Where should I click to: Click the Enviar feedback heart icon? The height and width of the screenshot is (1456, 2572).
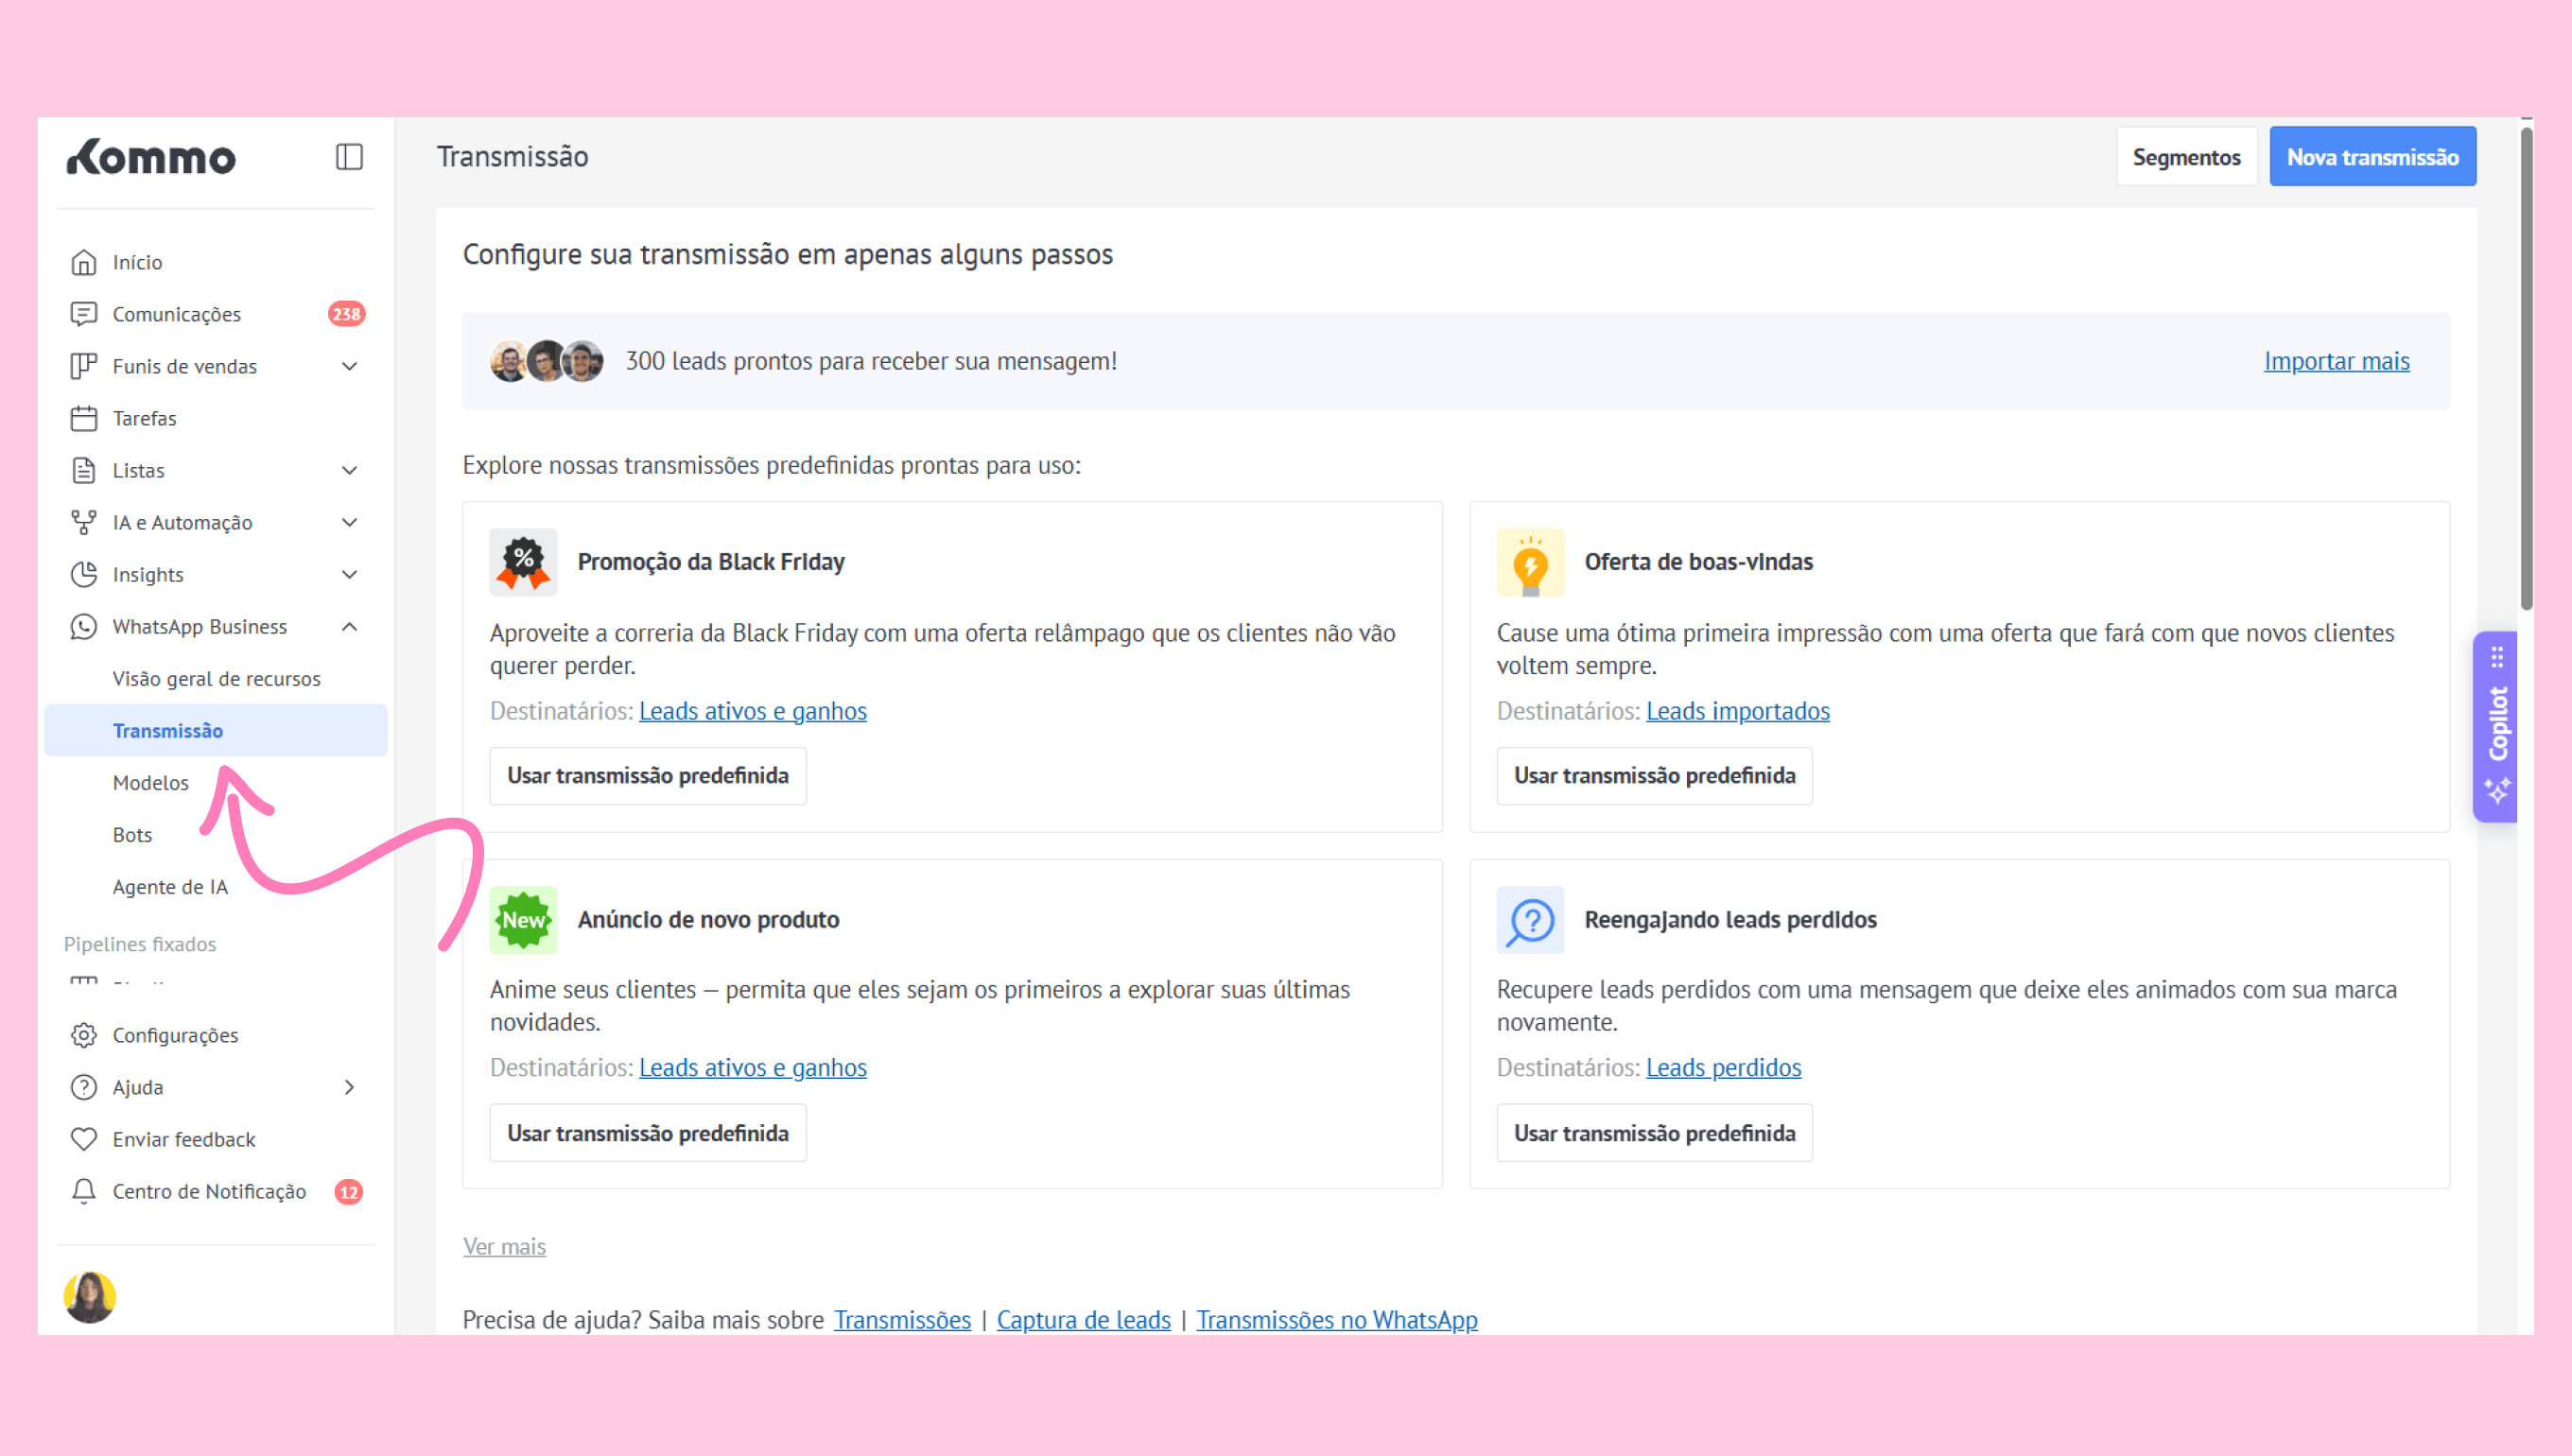[84, 1139]
